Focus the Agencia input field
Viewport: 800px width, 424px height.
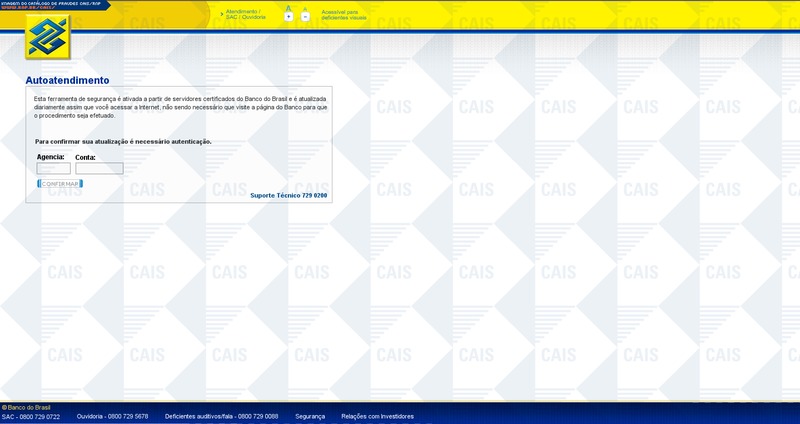[x=53, y=168]
